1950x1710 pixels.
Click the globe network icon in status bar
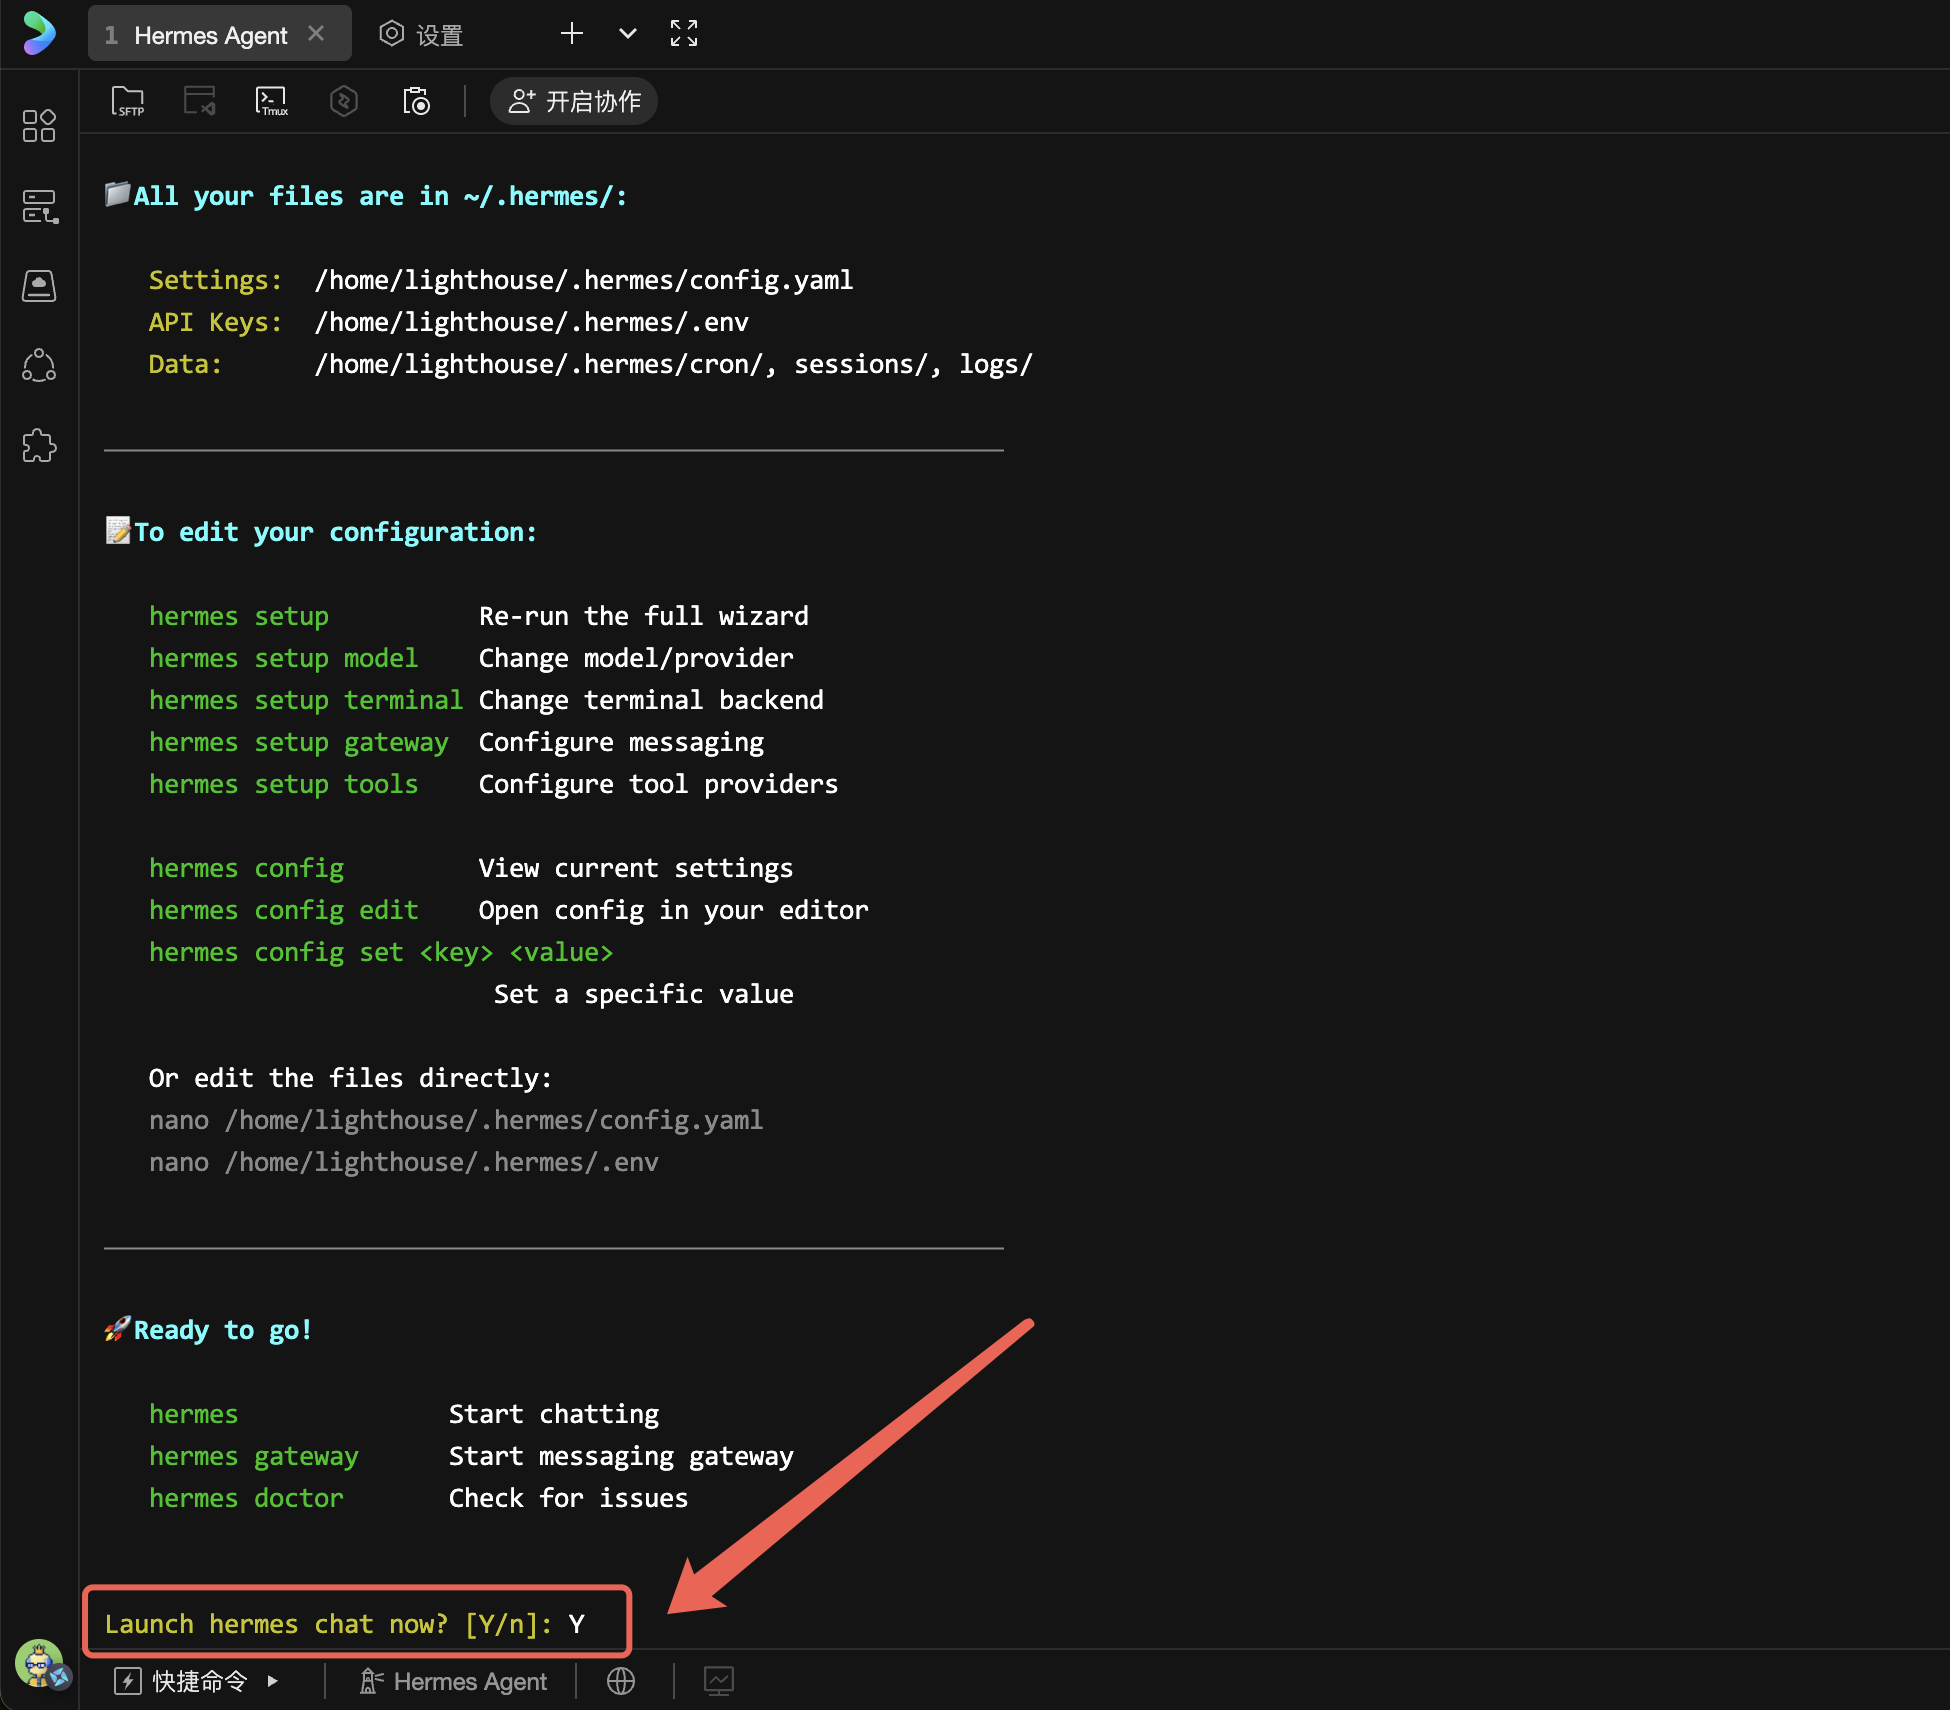coord(621,1681)
